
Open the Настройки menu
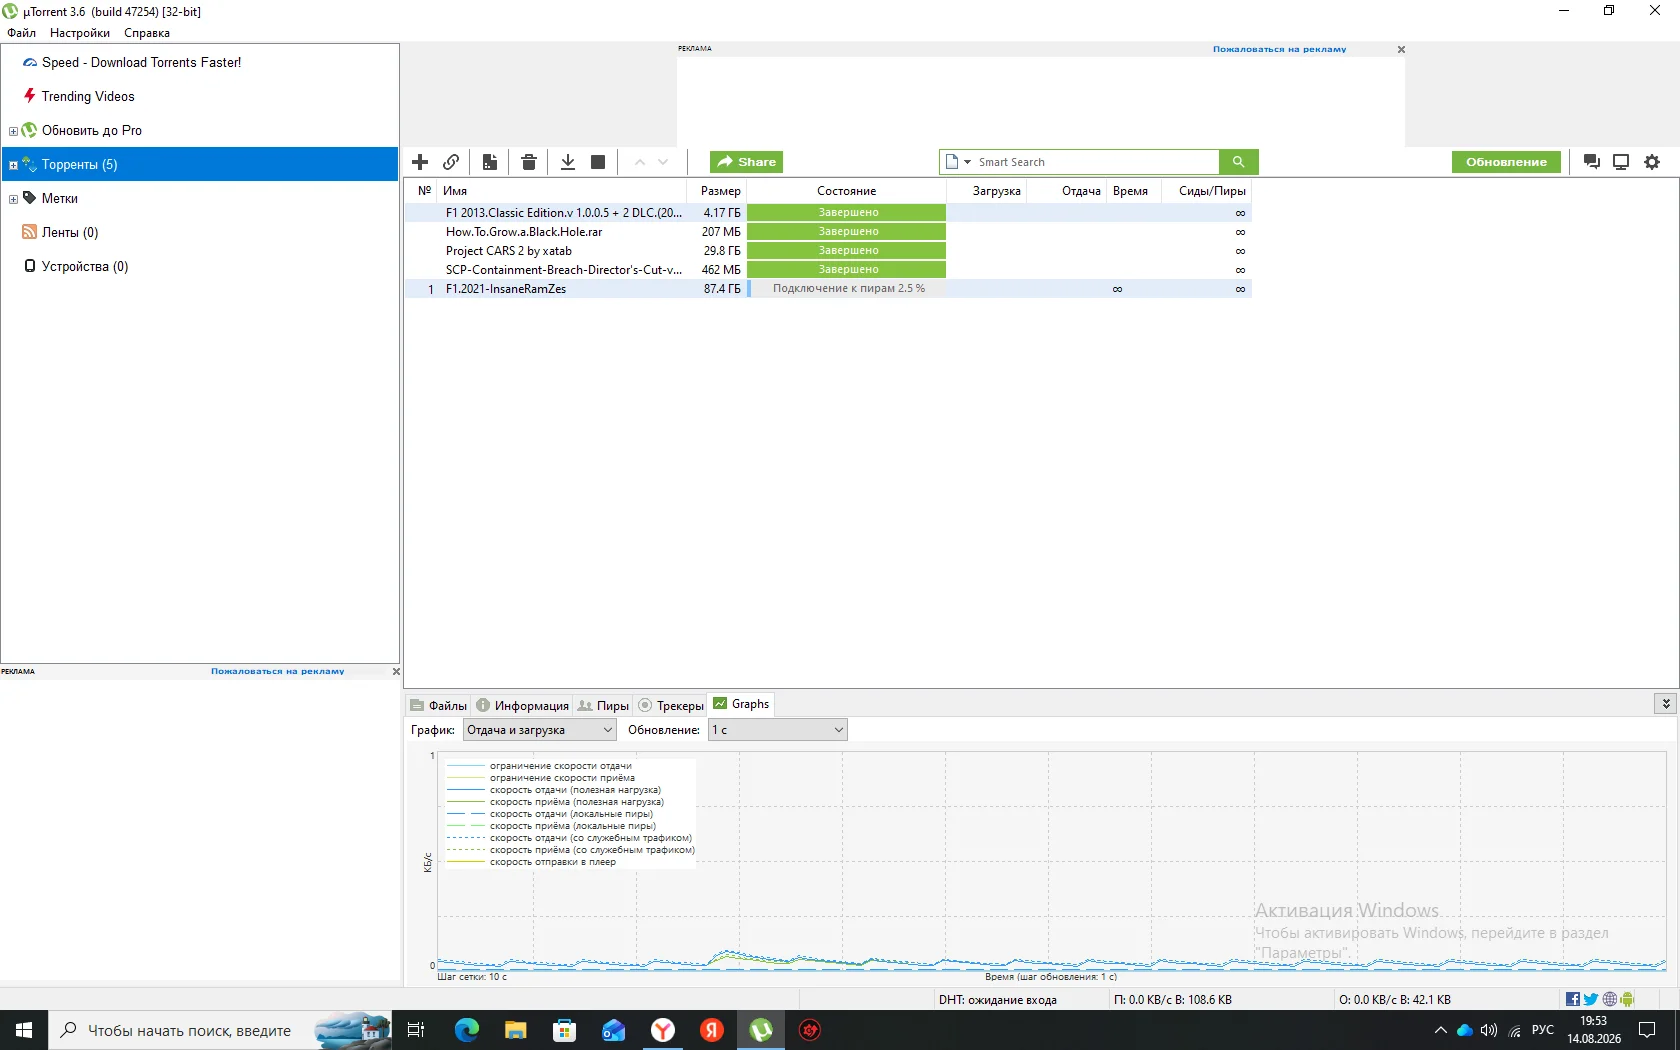click(80, 33)
